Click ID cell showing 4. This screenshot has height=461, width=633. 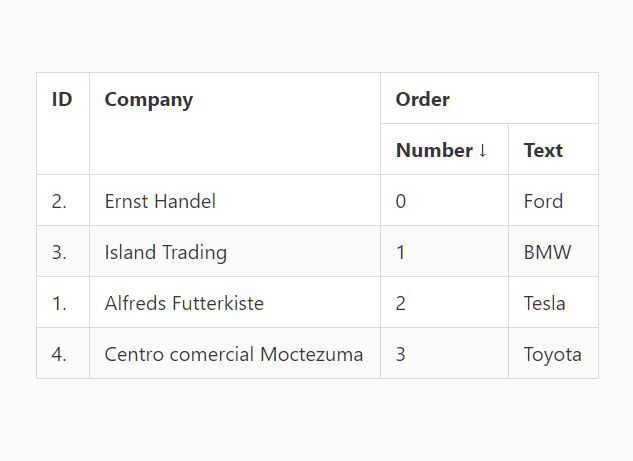tap(59, 354)
